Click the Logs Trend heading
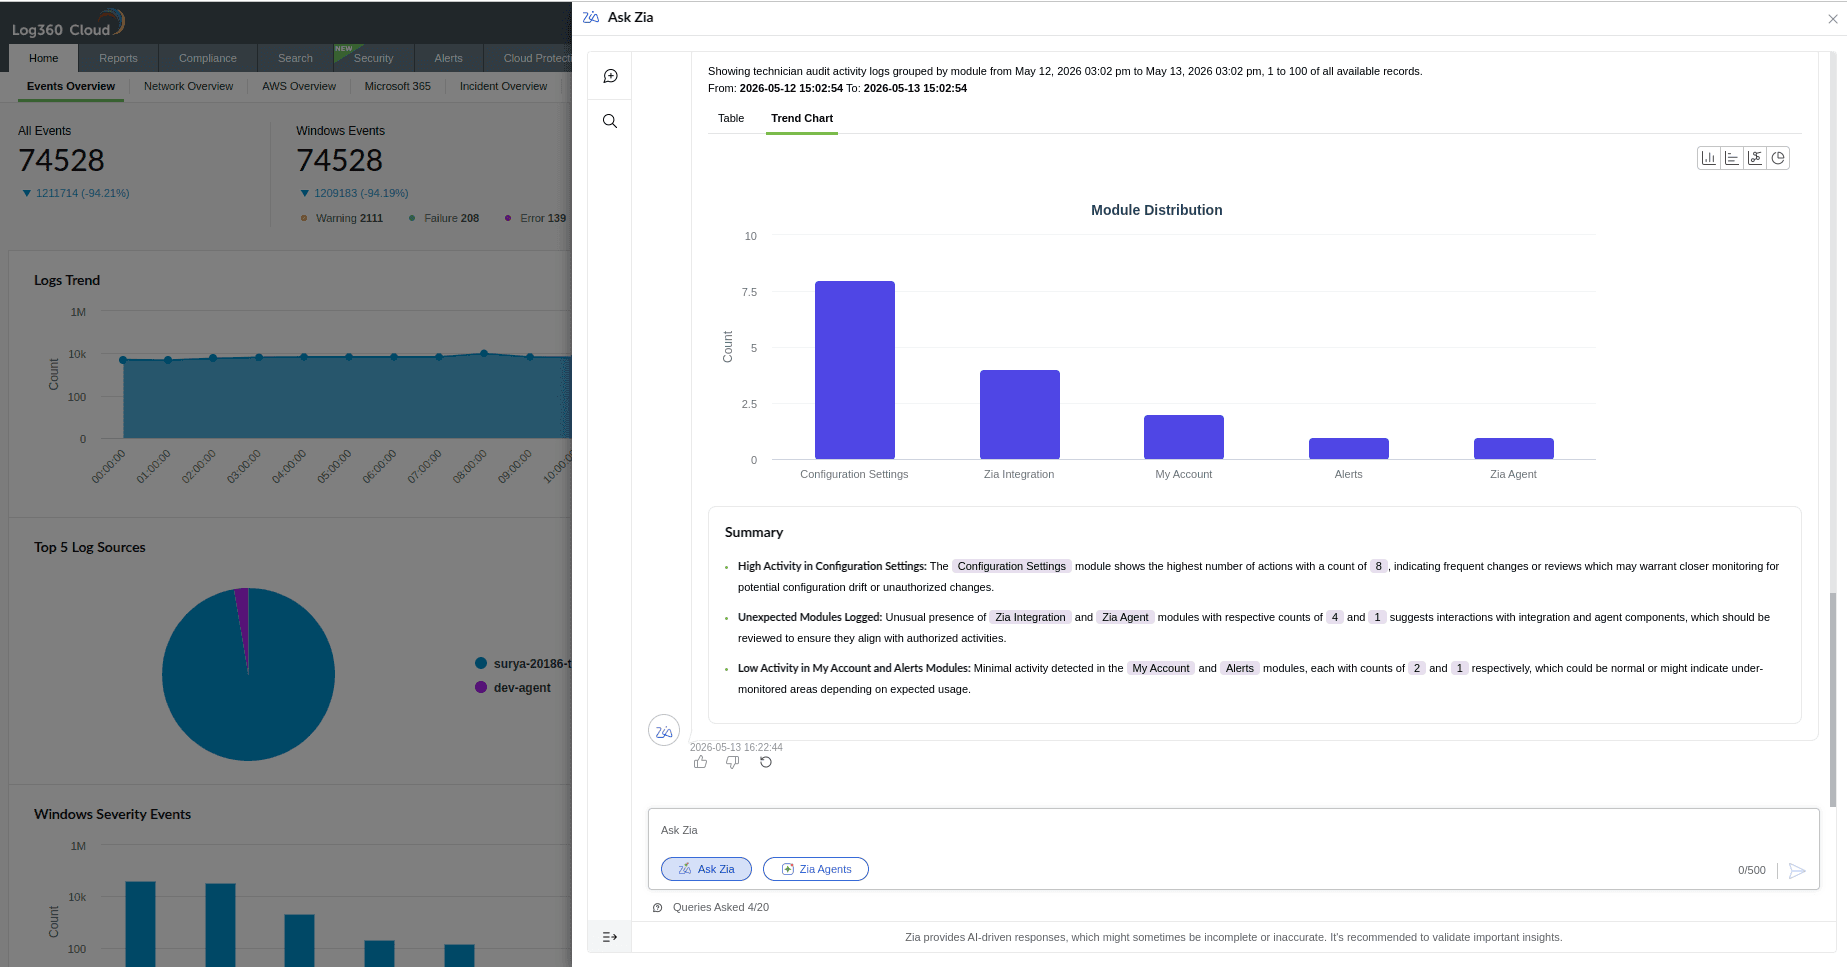 tap(67, 281)
